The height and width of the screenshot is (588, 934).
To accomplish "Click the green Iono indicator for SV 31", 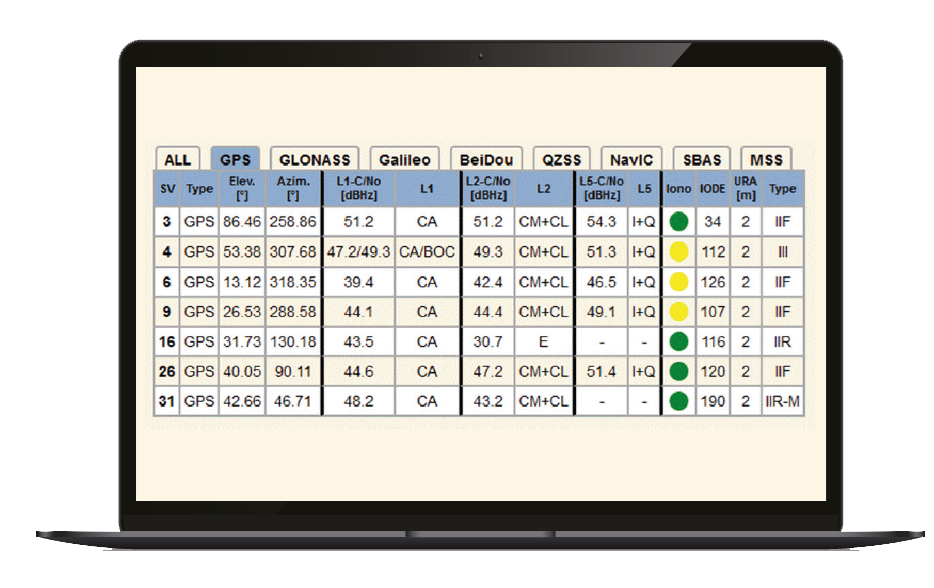I will click(678, 401).
